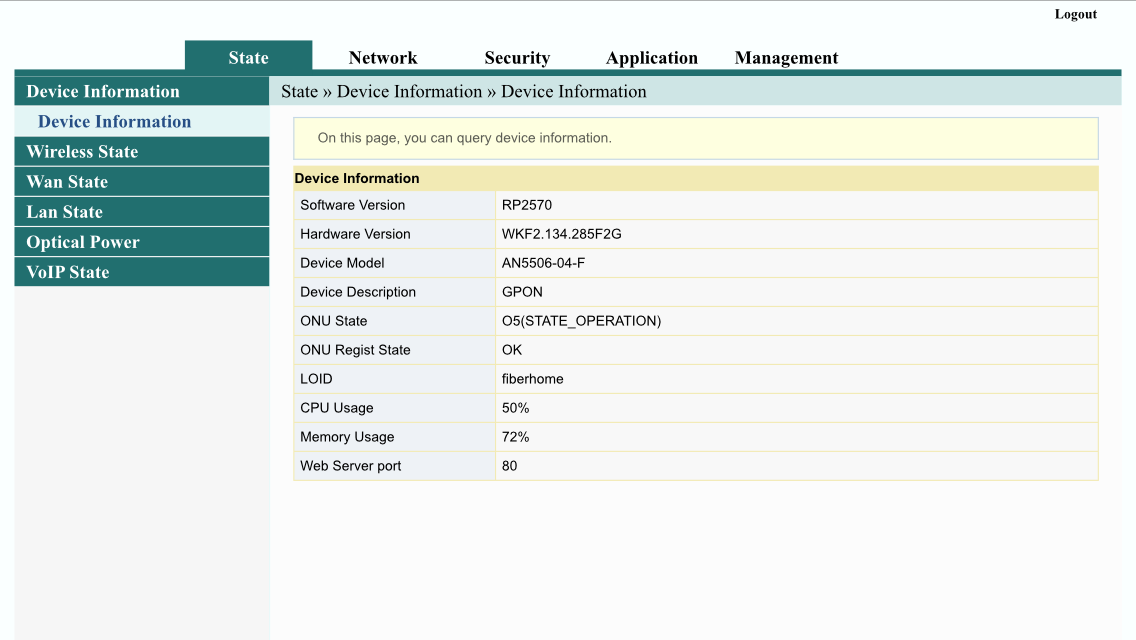Viewport: 1136px width, 640px height.
Task: Click the Logout link
Action: click(x=1075, y=14)
